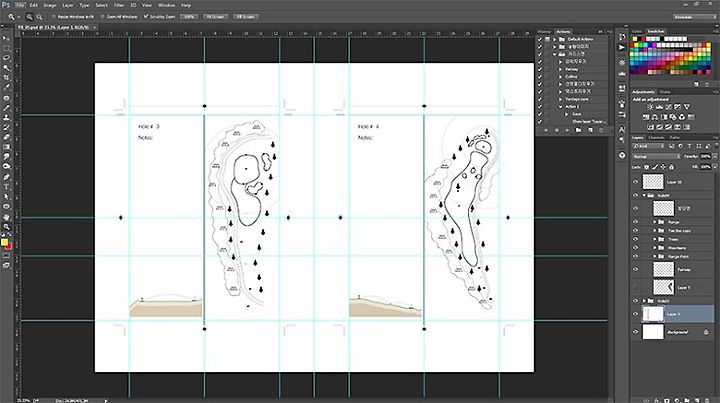Switch to the Channels tab

(x=656, y=138)
